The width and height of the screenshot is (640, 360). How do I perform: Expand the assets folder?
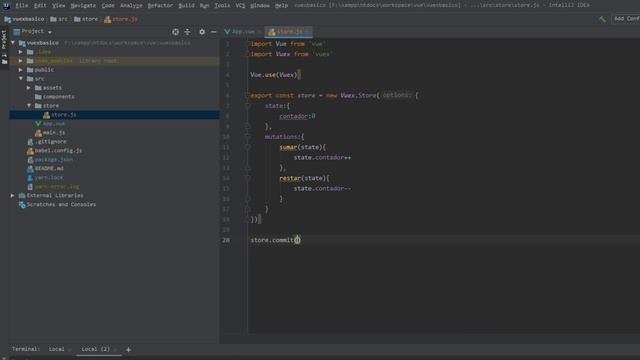tap(29, 88)
